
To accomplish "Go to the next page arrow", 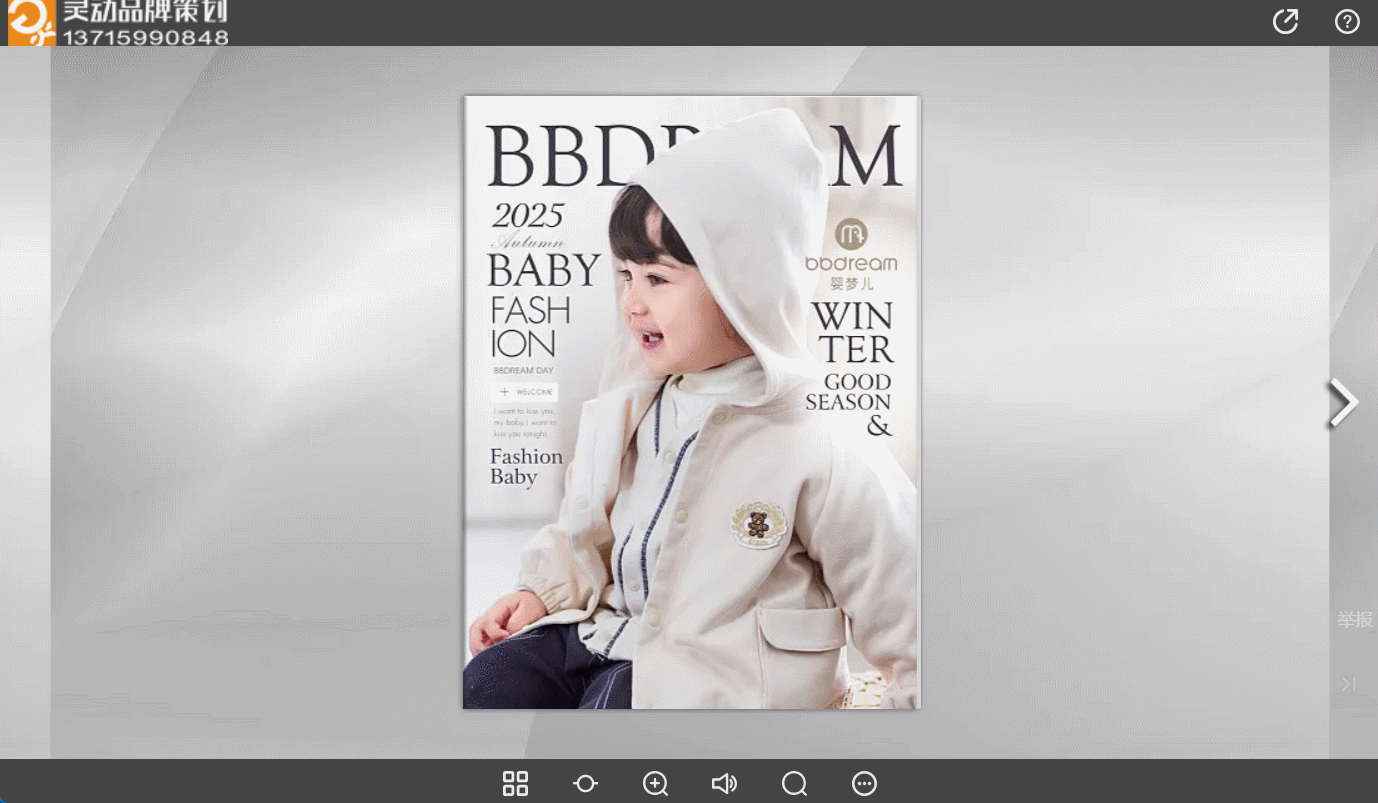I will [x=1343, y=403].
